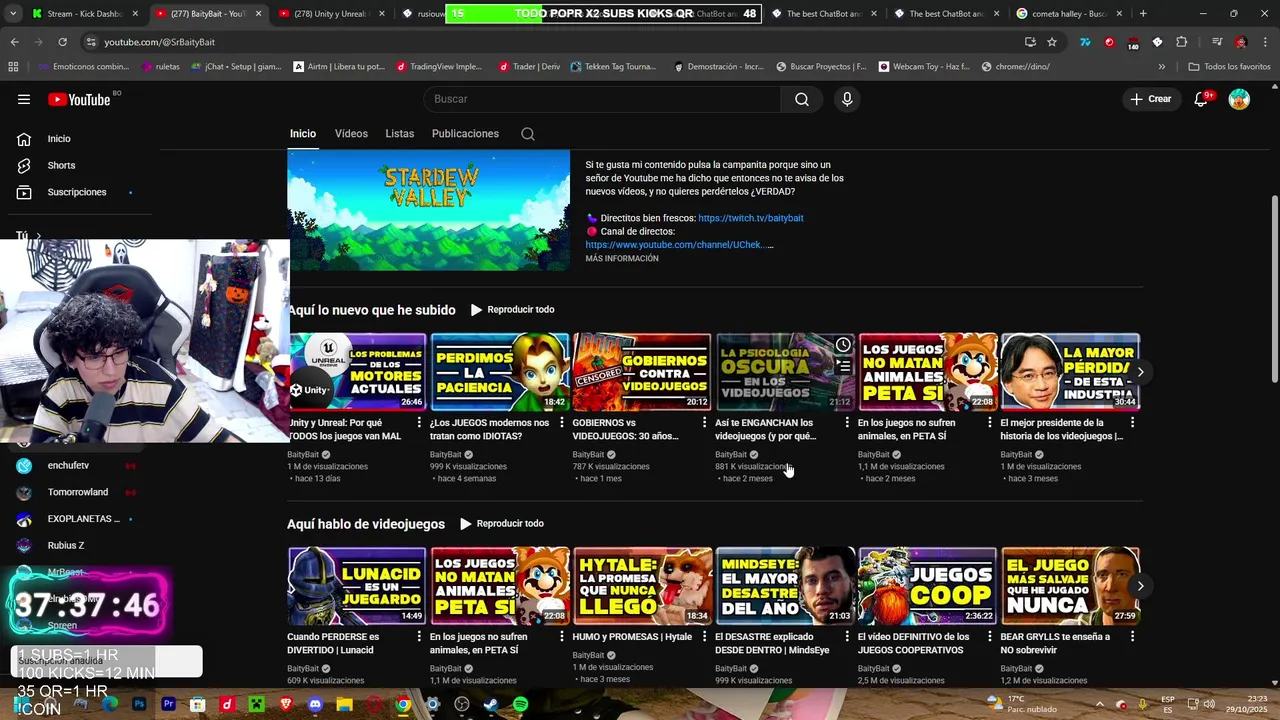1280x720 pixels.
Task: Open the YouTube hamburger guide menu
Action: tap(24, 99)
